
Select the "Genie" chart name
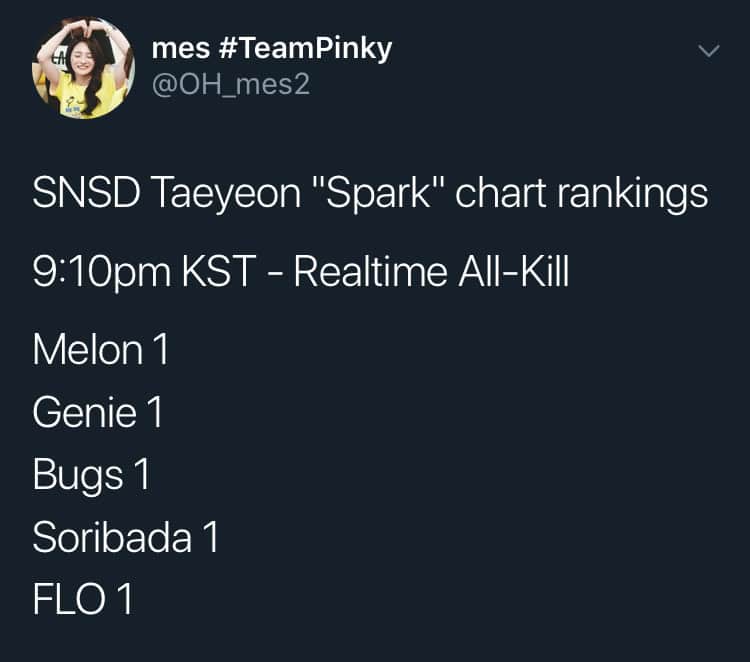[84, 412]
